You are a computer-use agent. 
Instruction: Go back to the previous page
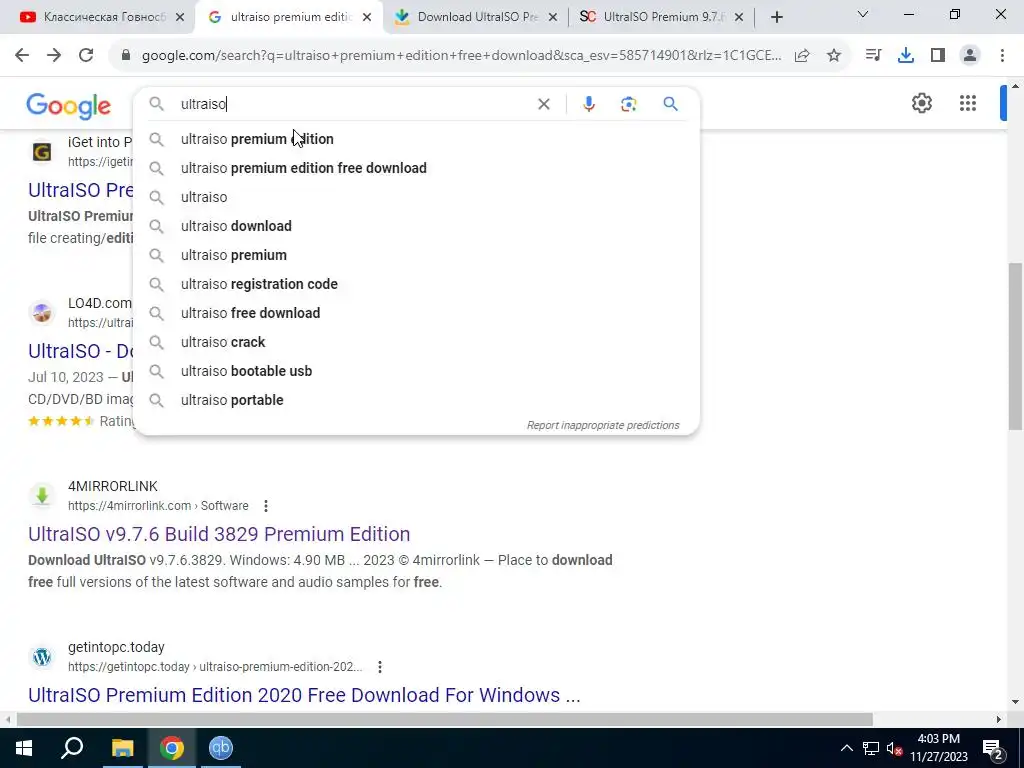22,56
